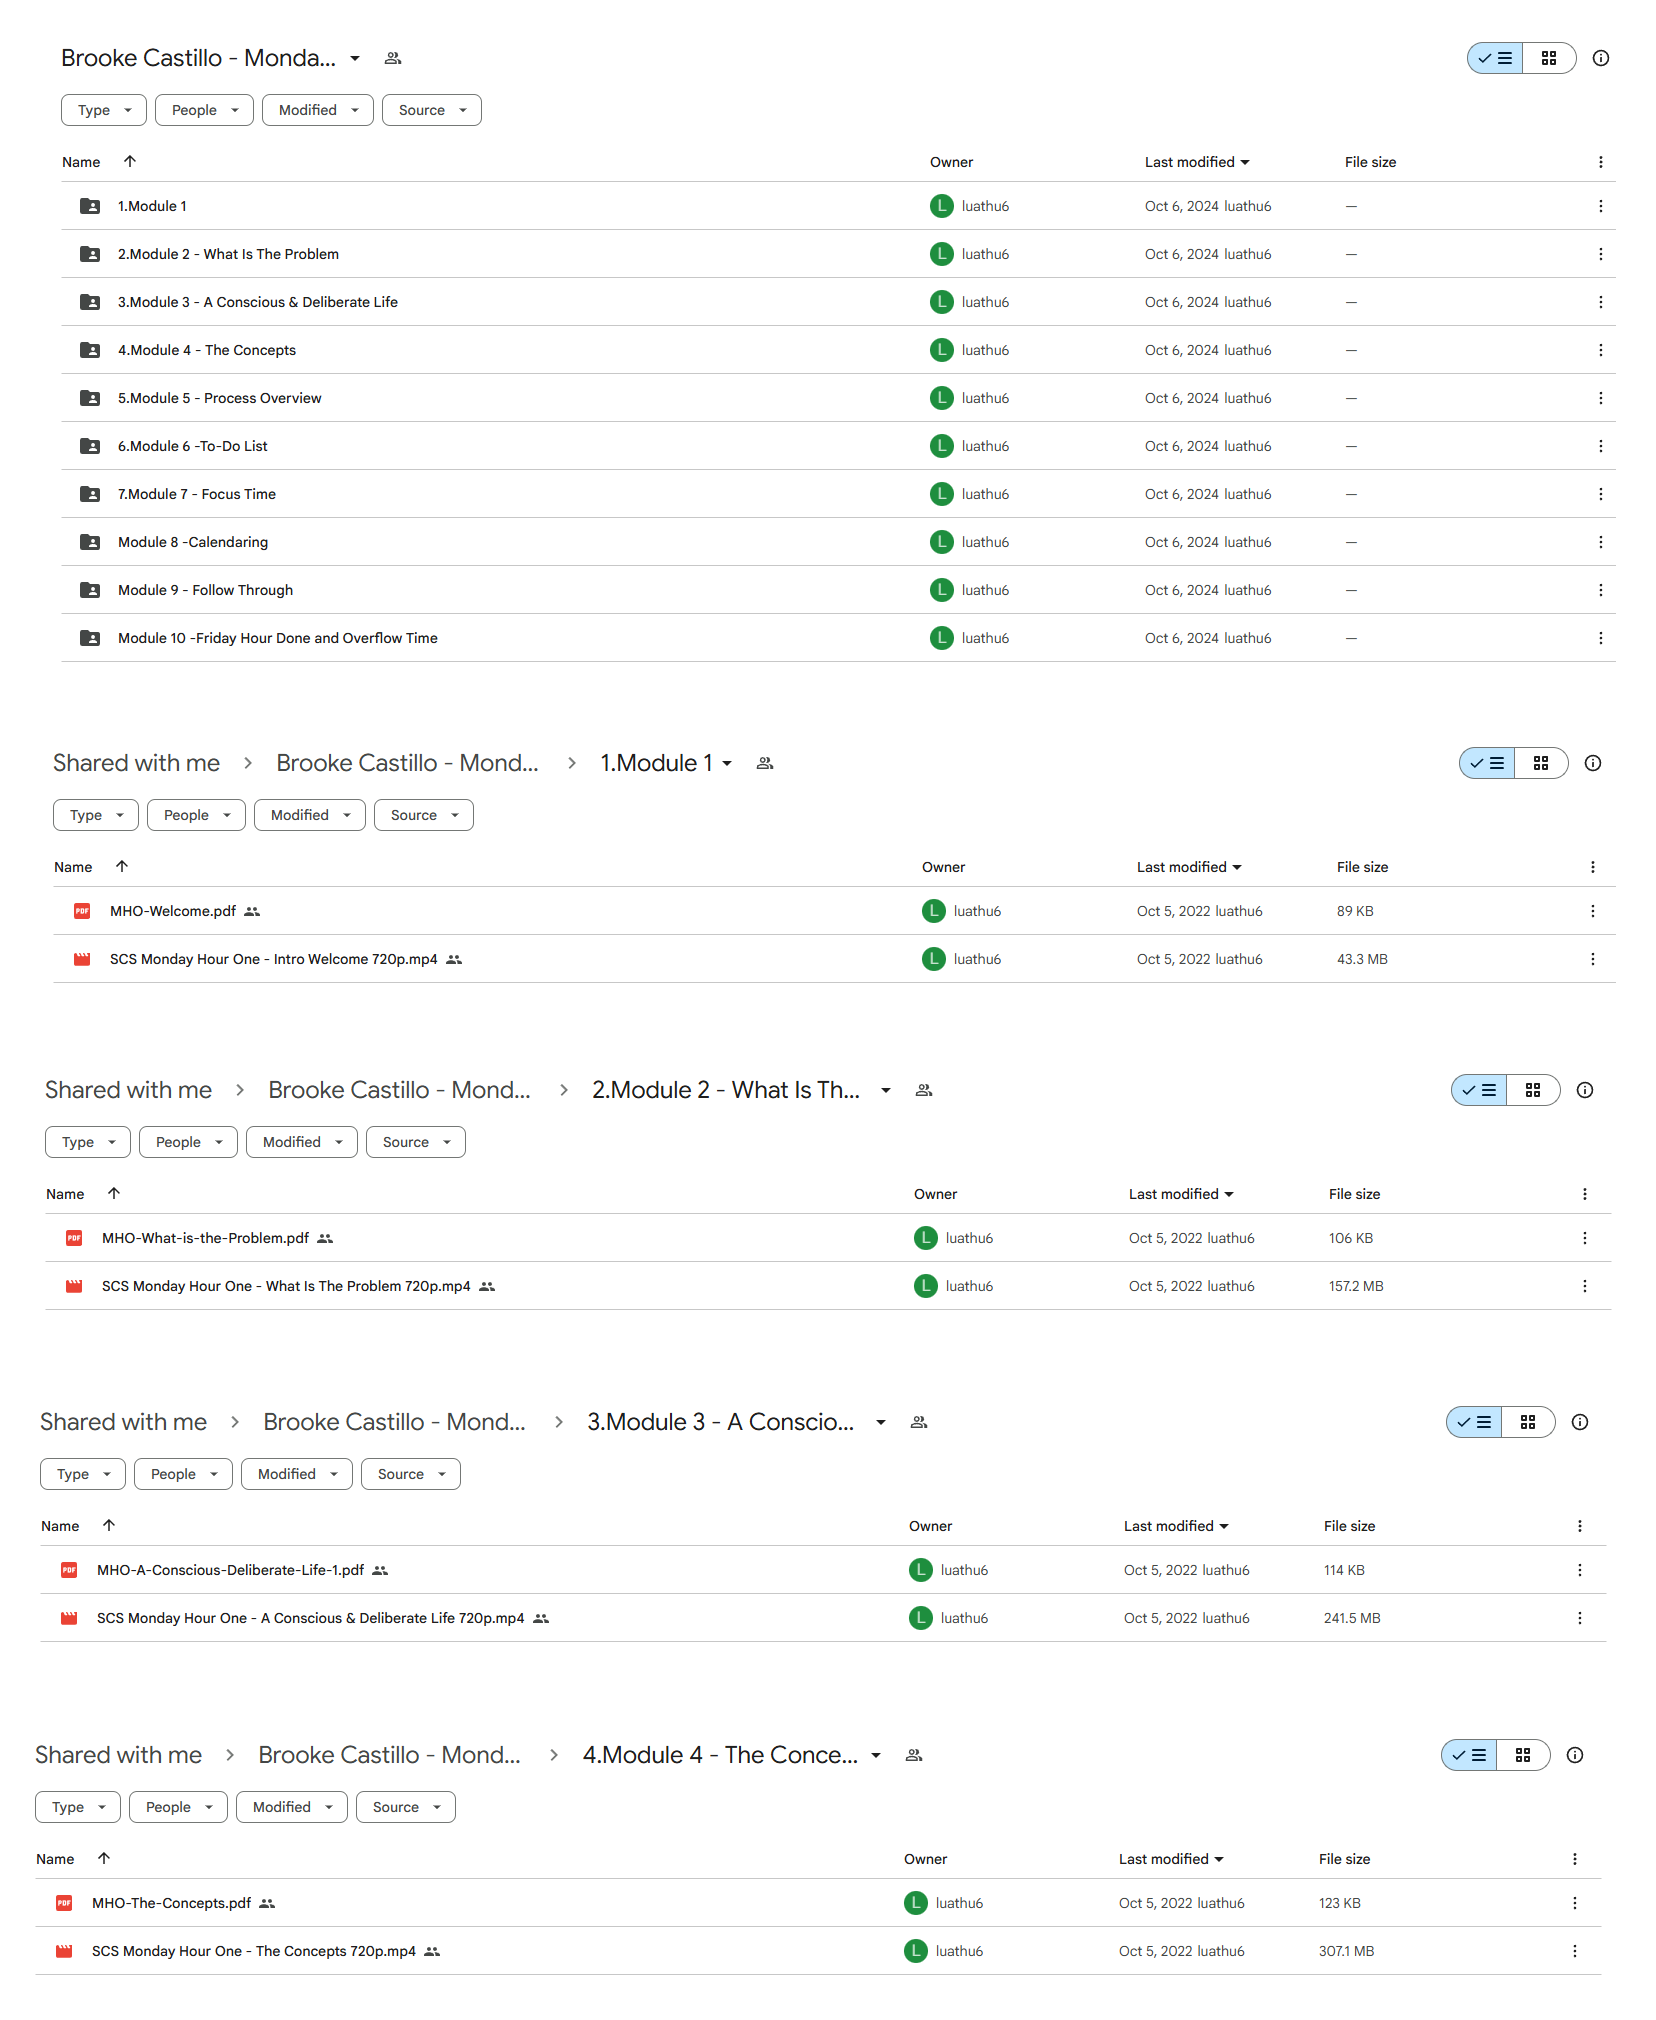This screenshot has height=2020, width=1656.
Task: Switch to grid layout in top Brooke Castillo view
Action: (1549, 58)
